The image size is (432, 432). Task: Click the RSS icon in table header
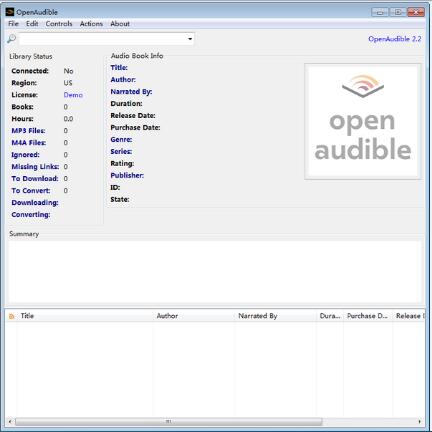coord(12,316)
